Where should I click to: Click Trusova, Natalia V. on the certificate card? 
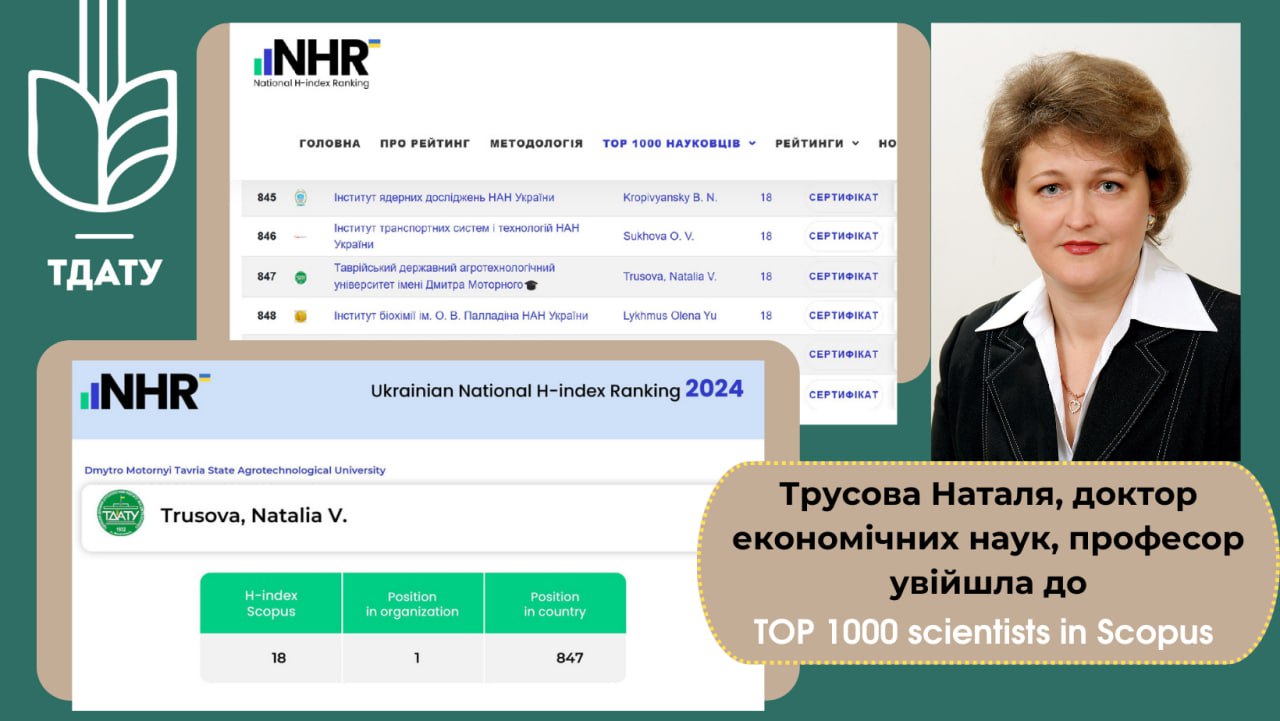point(254,517)
